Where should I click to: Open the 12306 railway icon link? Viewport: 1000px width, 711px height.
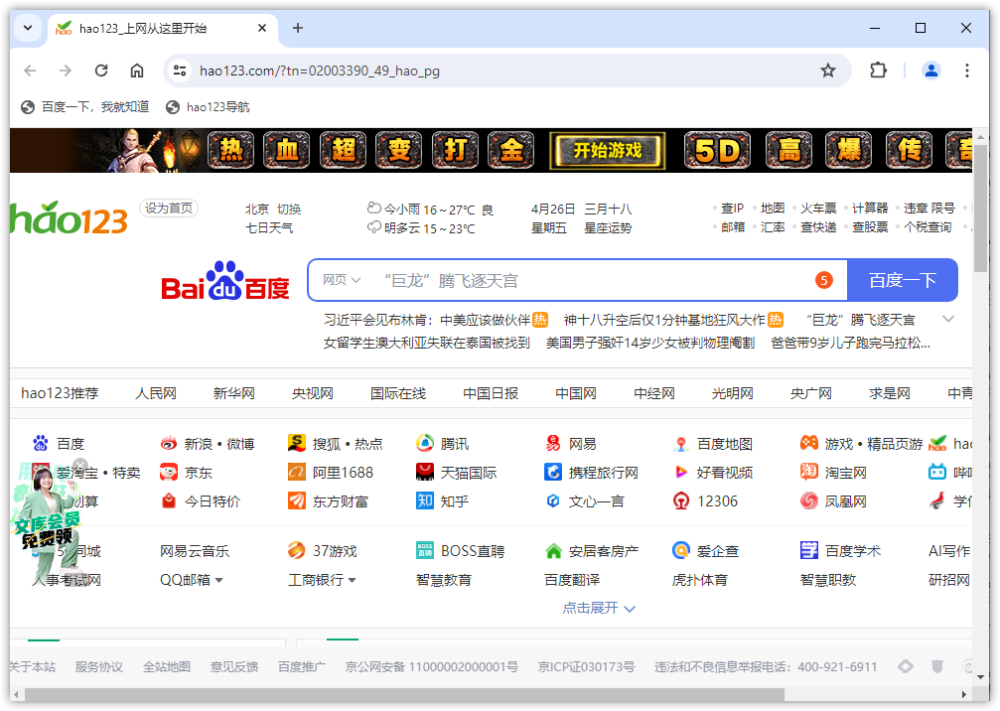point(681,501)
